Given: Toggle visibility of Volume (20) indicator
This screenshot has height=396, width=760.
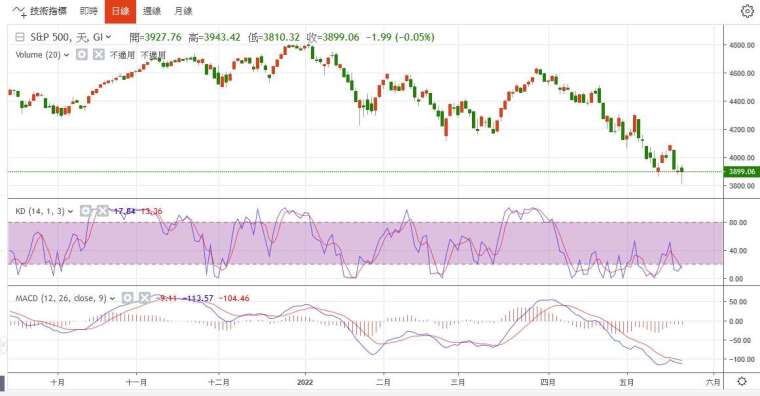Looking at the screenshot, I should click(82, 54).
